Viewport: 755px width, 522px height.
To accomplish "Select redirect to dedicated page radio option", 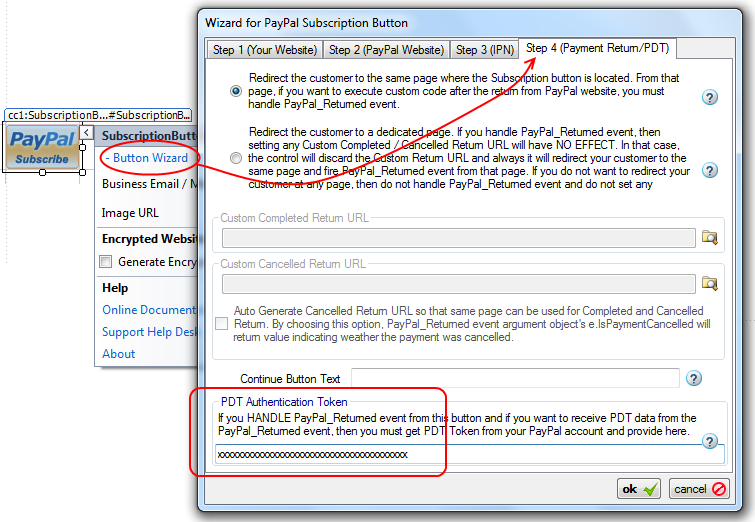I will pyautogui.click(x=236, y=158).
